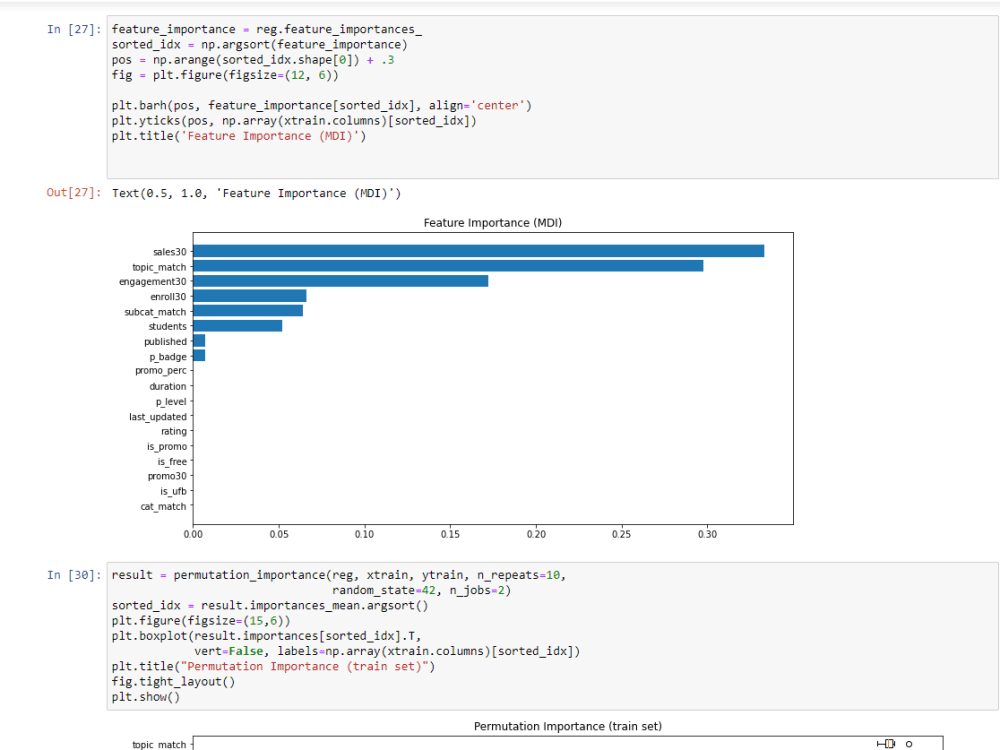
Task: Click the p_badge bar in chart
Action: point(199,355)
